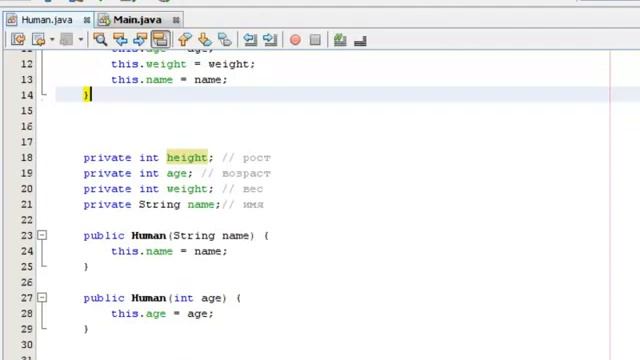This screenshot has height=360, width=640.
Task: Click 'this.name = name;' on line 24
Action: (x=169, y=251)
